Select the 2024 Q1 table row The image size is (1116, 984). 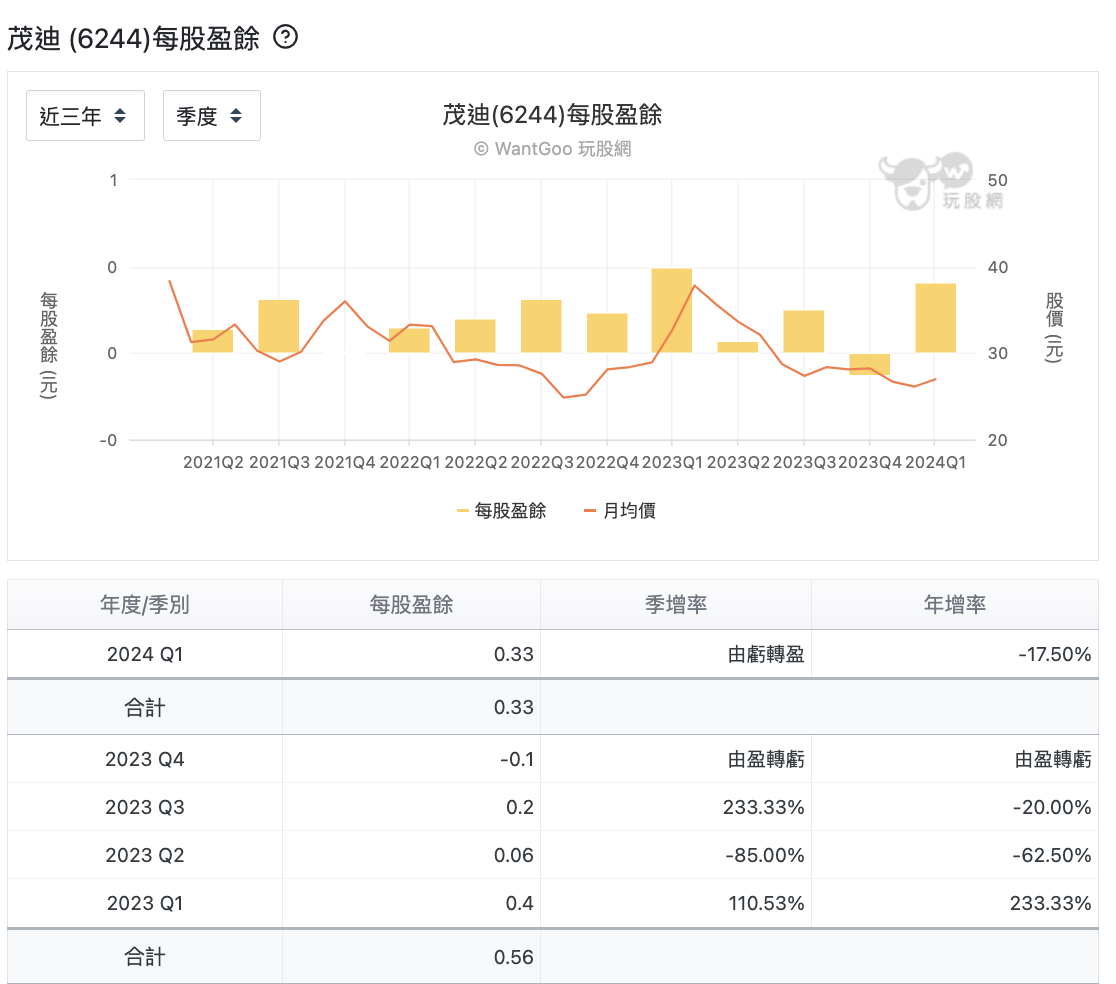[x=552, y=654]
